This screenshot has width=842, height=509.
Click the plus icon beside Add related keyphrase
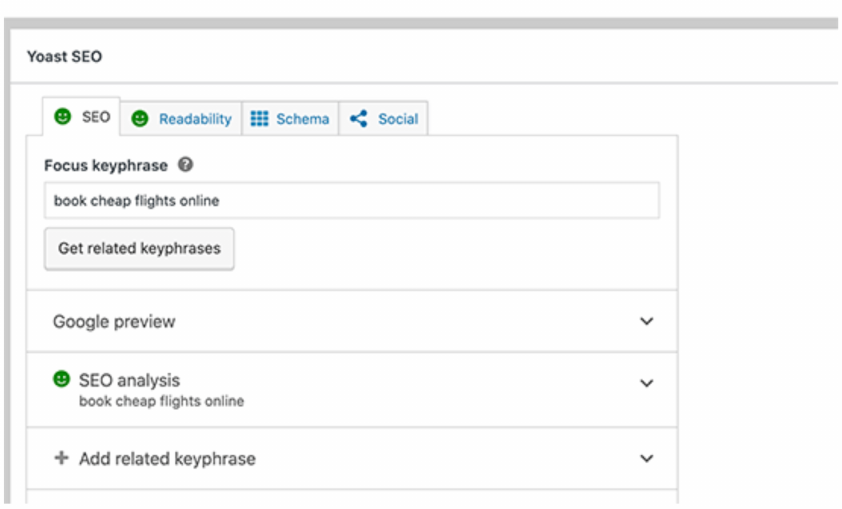61,458
